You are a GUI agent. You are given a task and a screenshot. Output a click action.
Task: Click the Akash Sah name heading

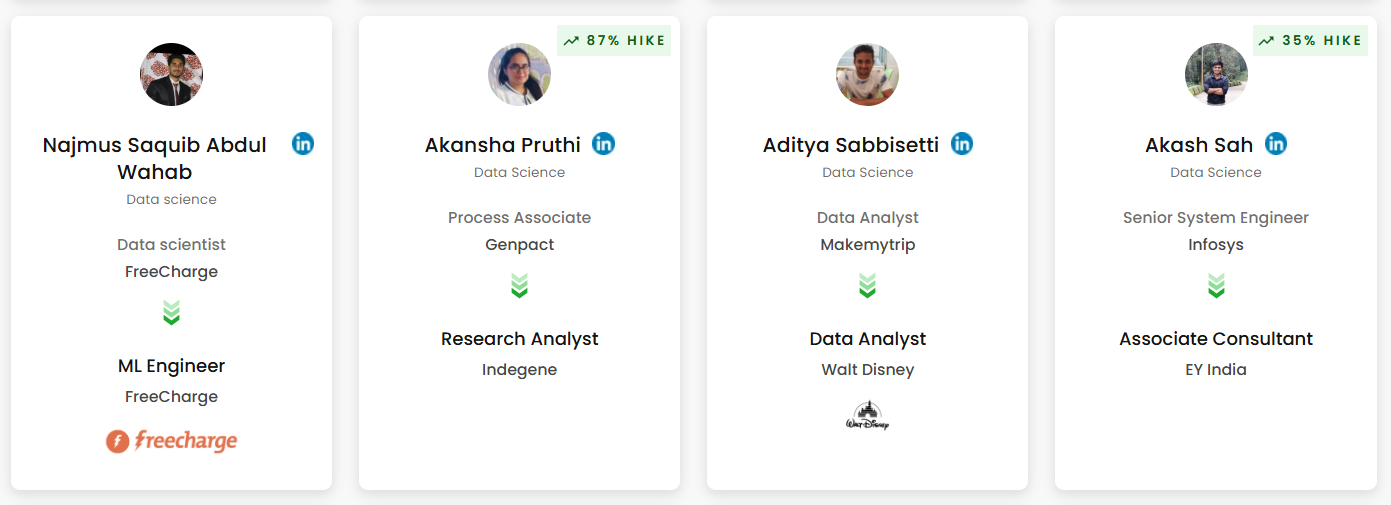coord(1199,145)
